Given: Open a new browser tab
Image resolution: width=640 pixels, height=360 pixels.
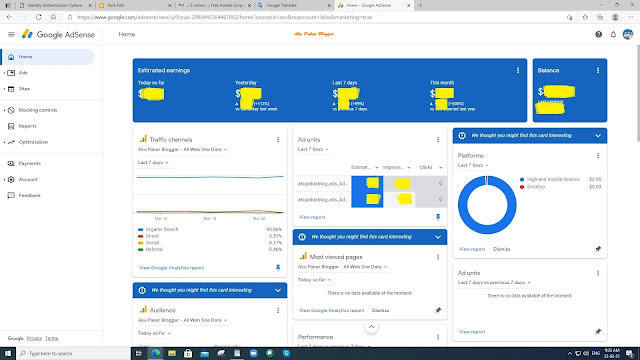Looking at the screenshot, I should click(x=420, y=5).
